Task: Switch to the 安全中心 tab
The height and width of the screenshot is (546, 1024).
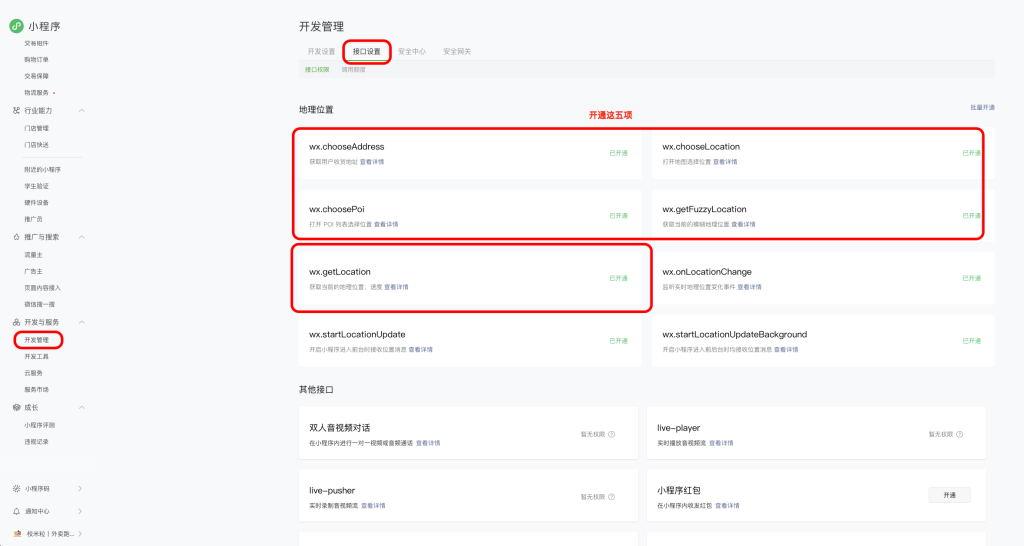Action: (411, 51)
